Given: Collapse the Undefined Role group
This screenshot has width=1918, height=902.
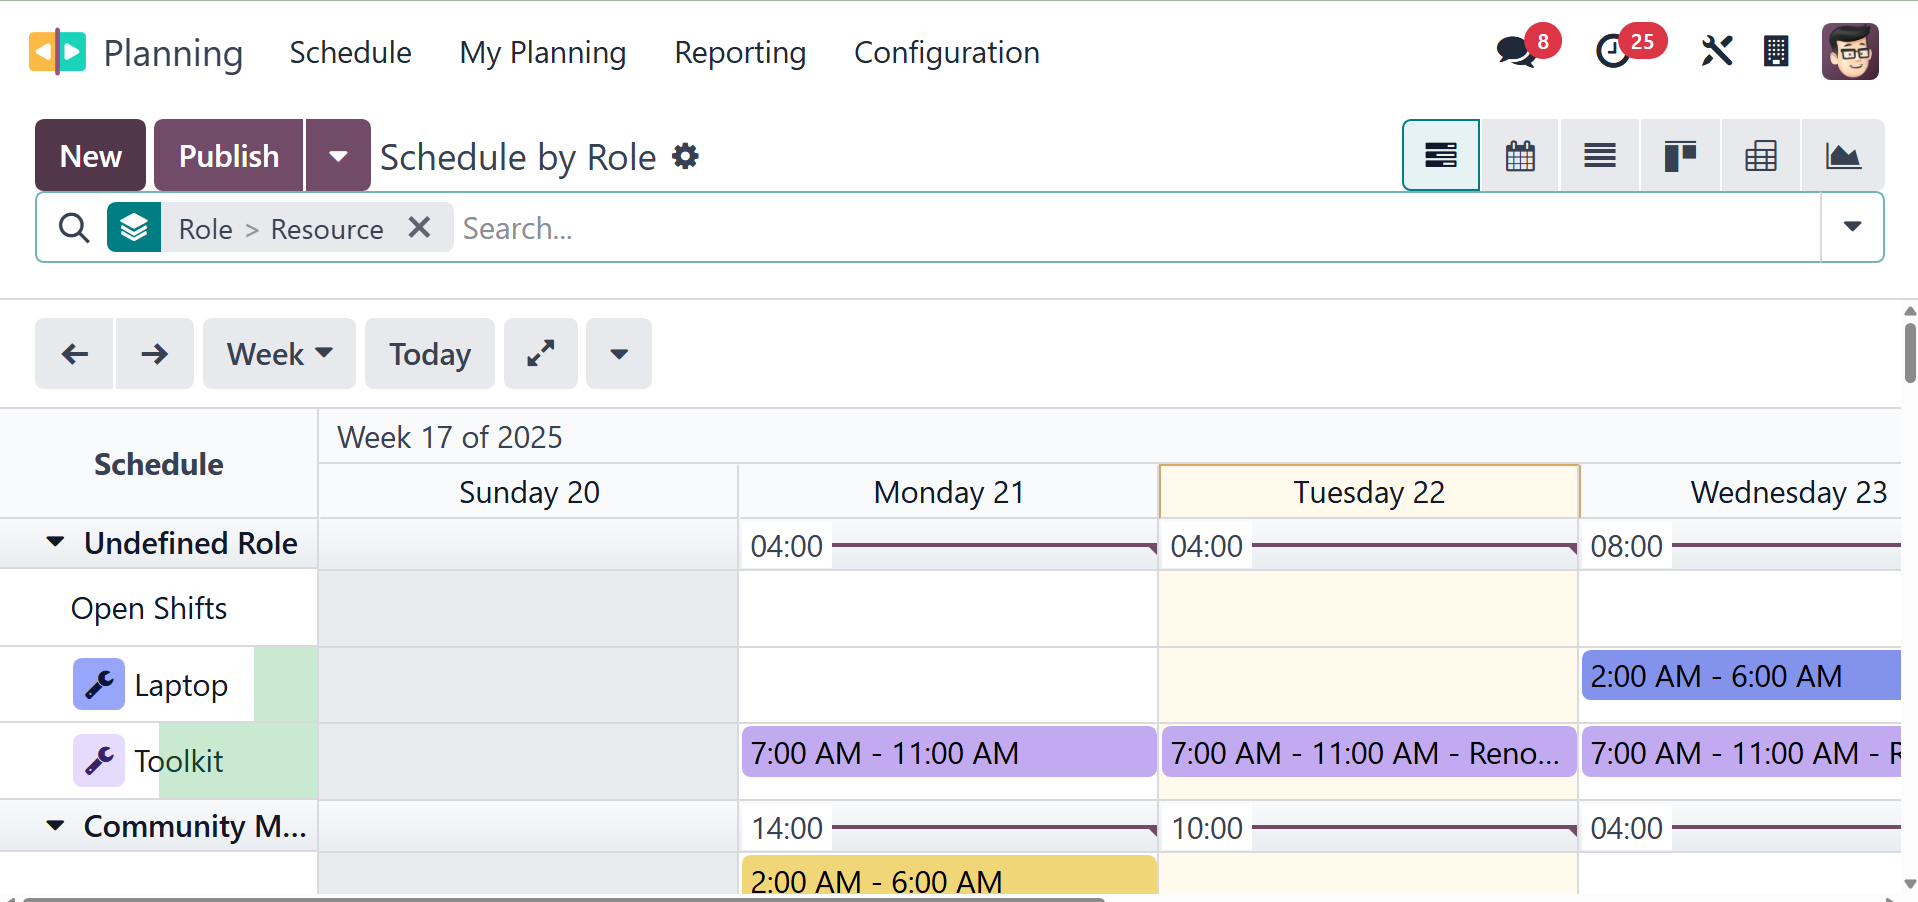Looking at the screenshot, I should (x=56, y=543).
